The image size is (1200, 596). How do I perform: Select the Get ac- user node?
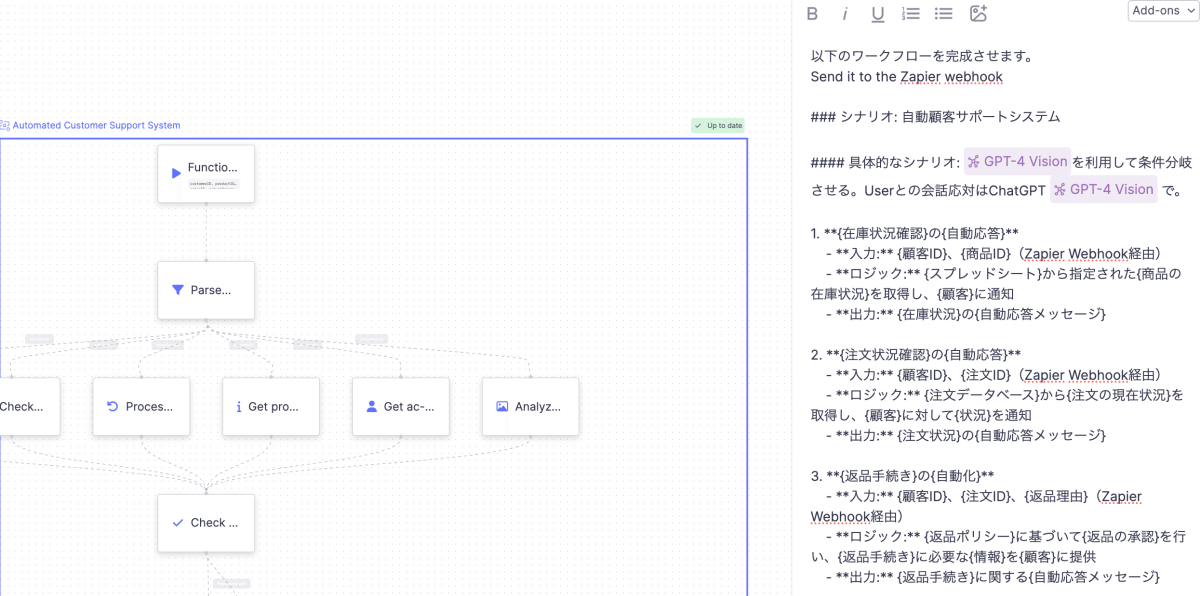[x=400, y=406]
